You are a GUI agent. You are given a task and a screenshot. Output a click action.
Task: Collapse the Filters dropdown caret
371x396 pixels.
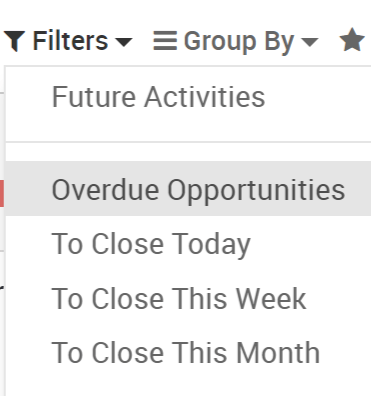pos(124,42)
